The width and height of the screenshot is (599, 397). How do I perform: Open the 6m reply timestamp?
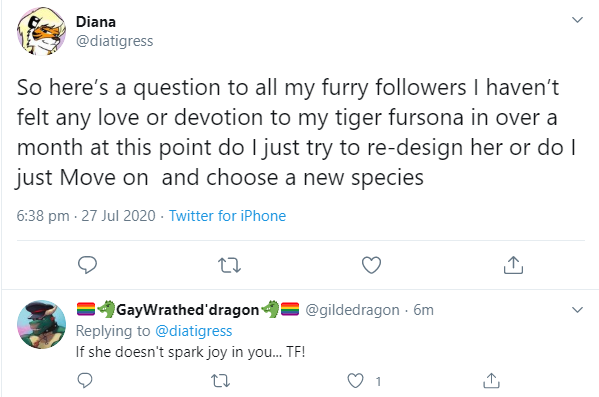423,310
